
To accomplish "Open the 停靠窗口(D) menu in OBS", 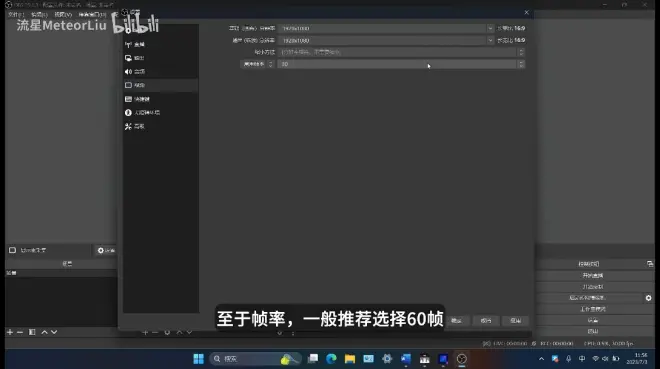I will tap(92, 14).
